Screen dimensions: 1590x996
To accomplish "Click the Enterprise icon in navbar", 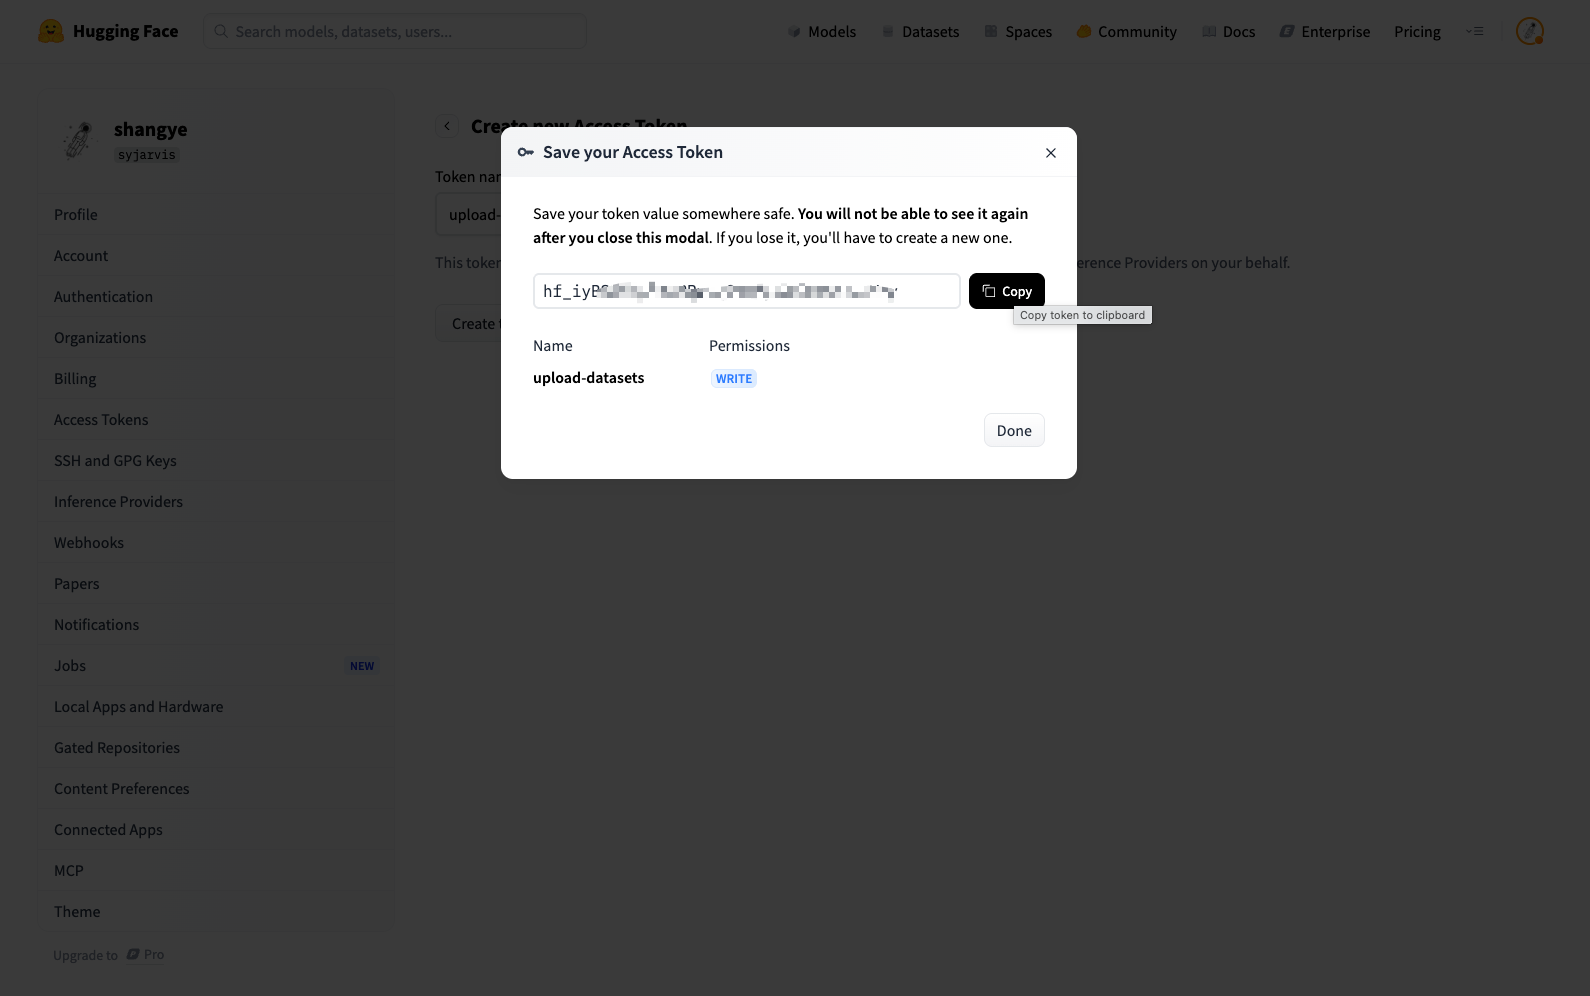I will tap(1287, 32).
